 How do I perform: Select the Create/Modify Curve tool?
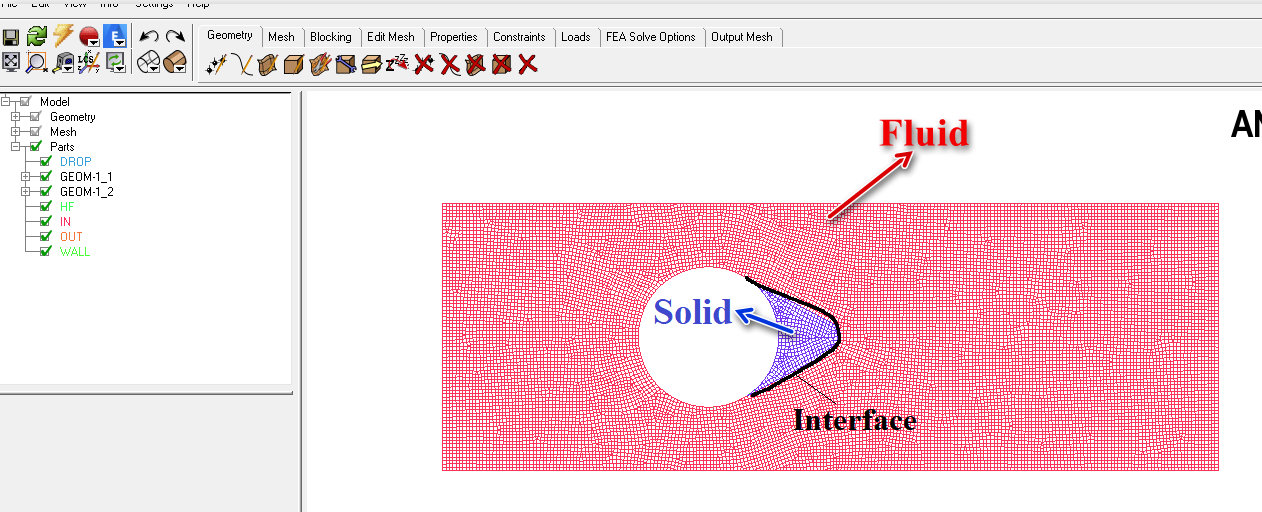coord(242,65)
